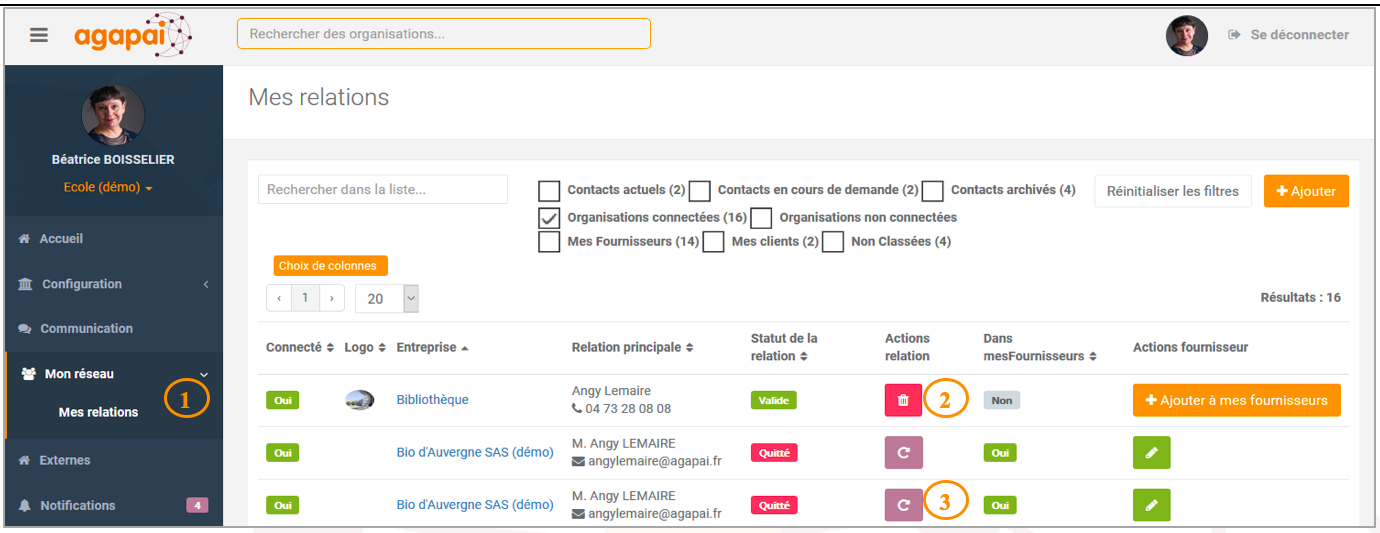Sort by Connecté column arrows
1380x533 pixels.
click(x=330, y=348)
